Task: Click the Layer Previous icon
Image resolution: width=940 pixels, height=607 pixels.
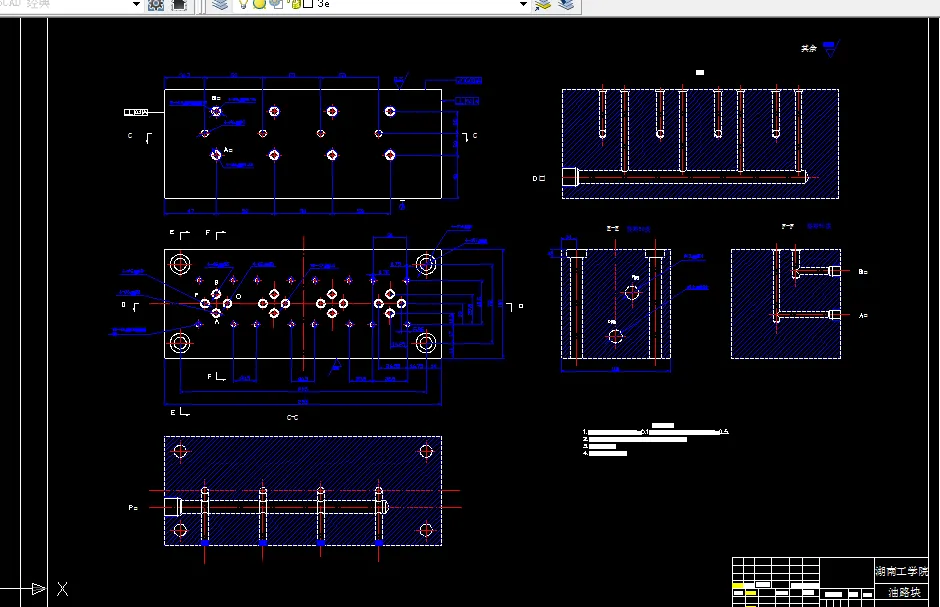Action: pyautogui.click(x=566, y=5)
